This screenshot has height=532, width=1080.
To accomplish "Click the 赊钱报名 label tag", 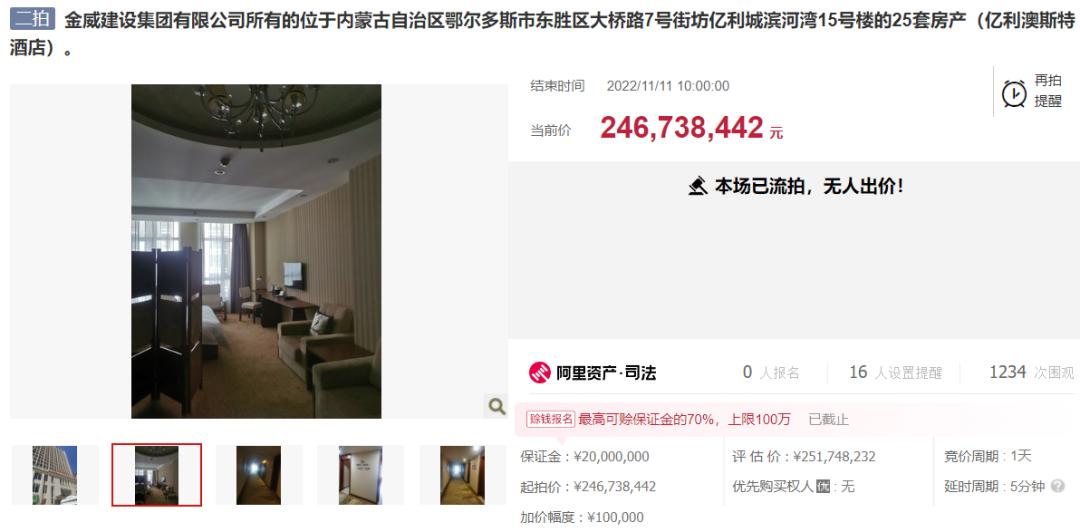I will click(x=550, y=418).
